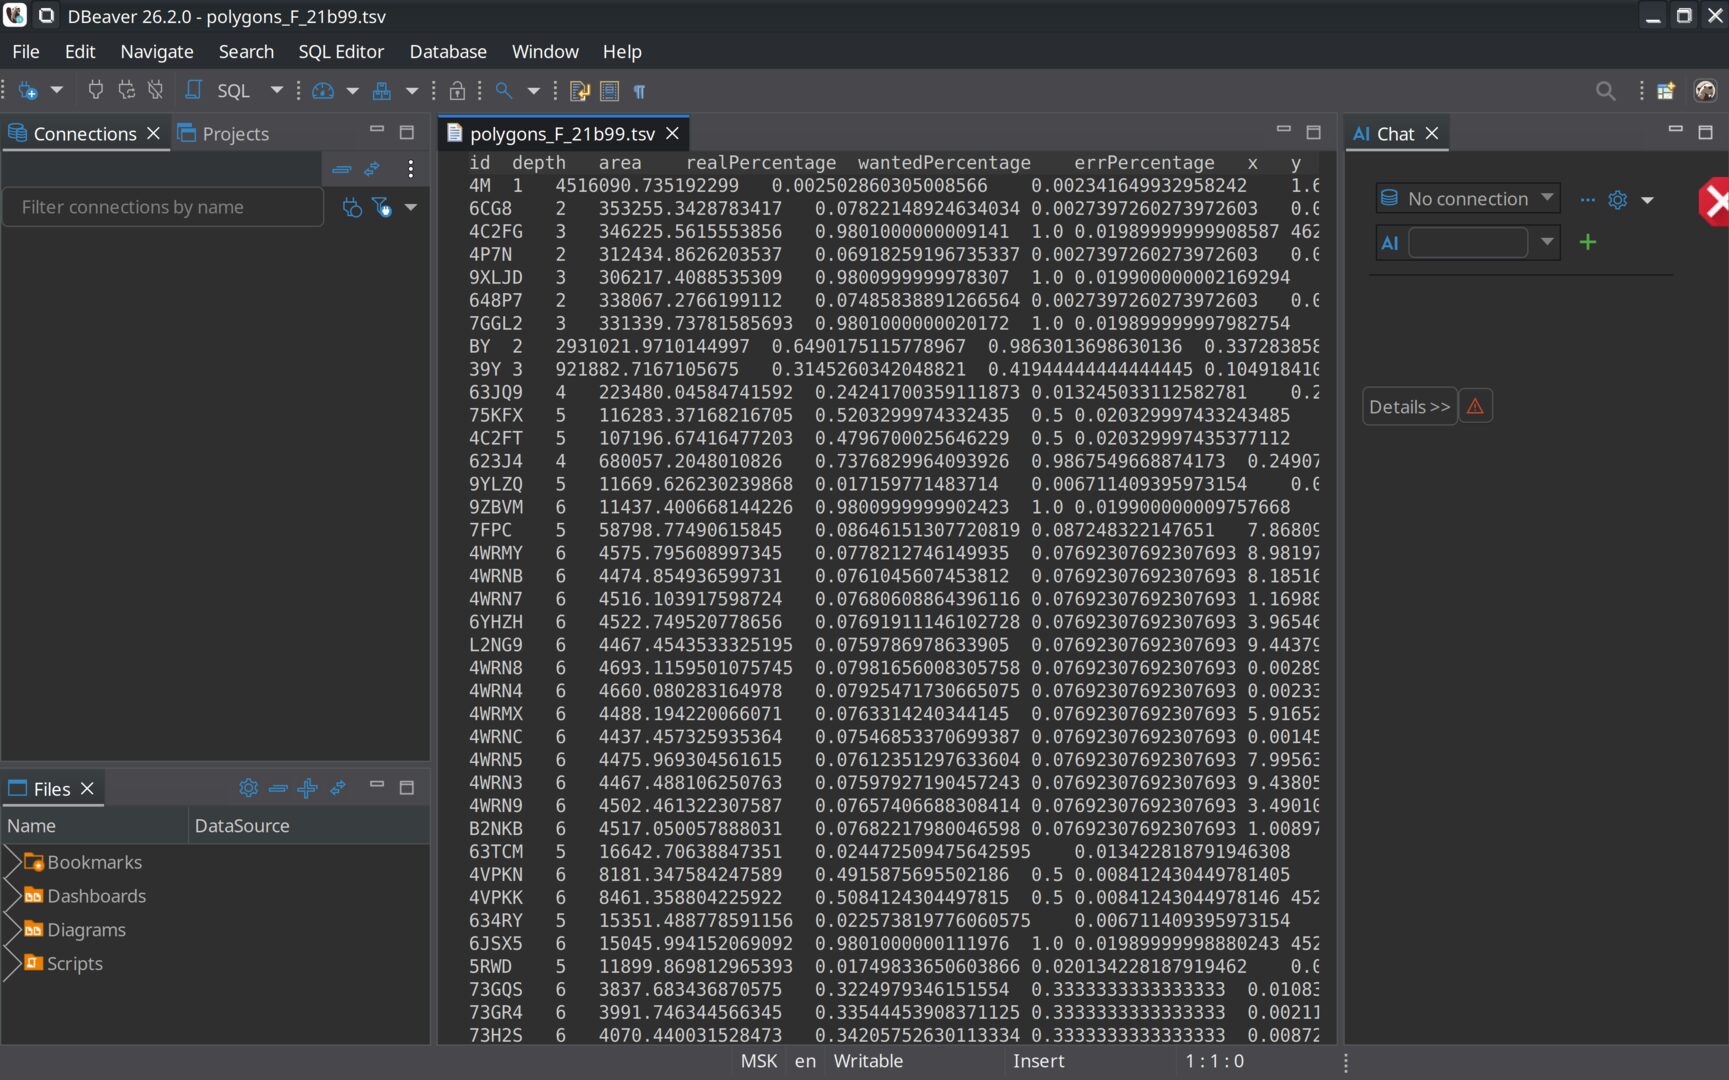Toggle block selection mode icon

tap(609, 91)
